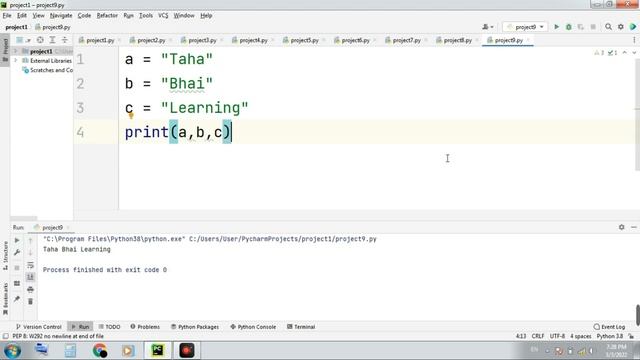Change the CRLF line separator

(x=538, y=336)
